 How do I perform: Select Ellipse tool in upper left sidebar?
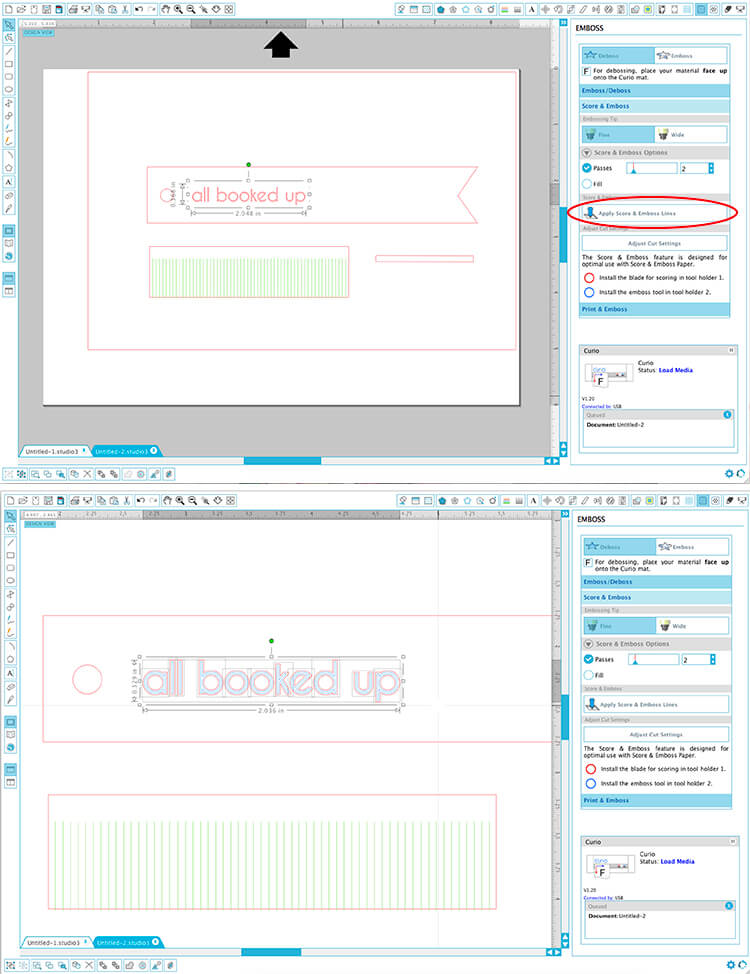9,89
